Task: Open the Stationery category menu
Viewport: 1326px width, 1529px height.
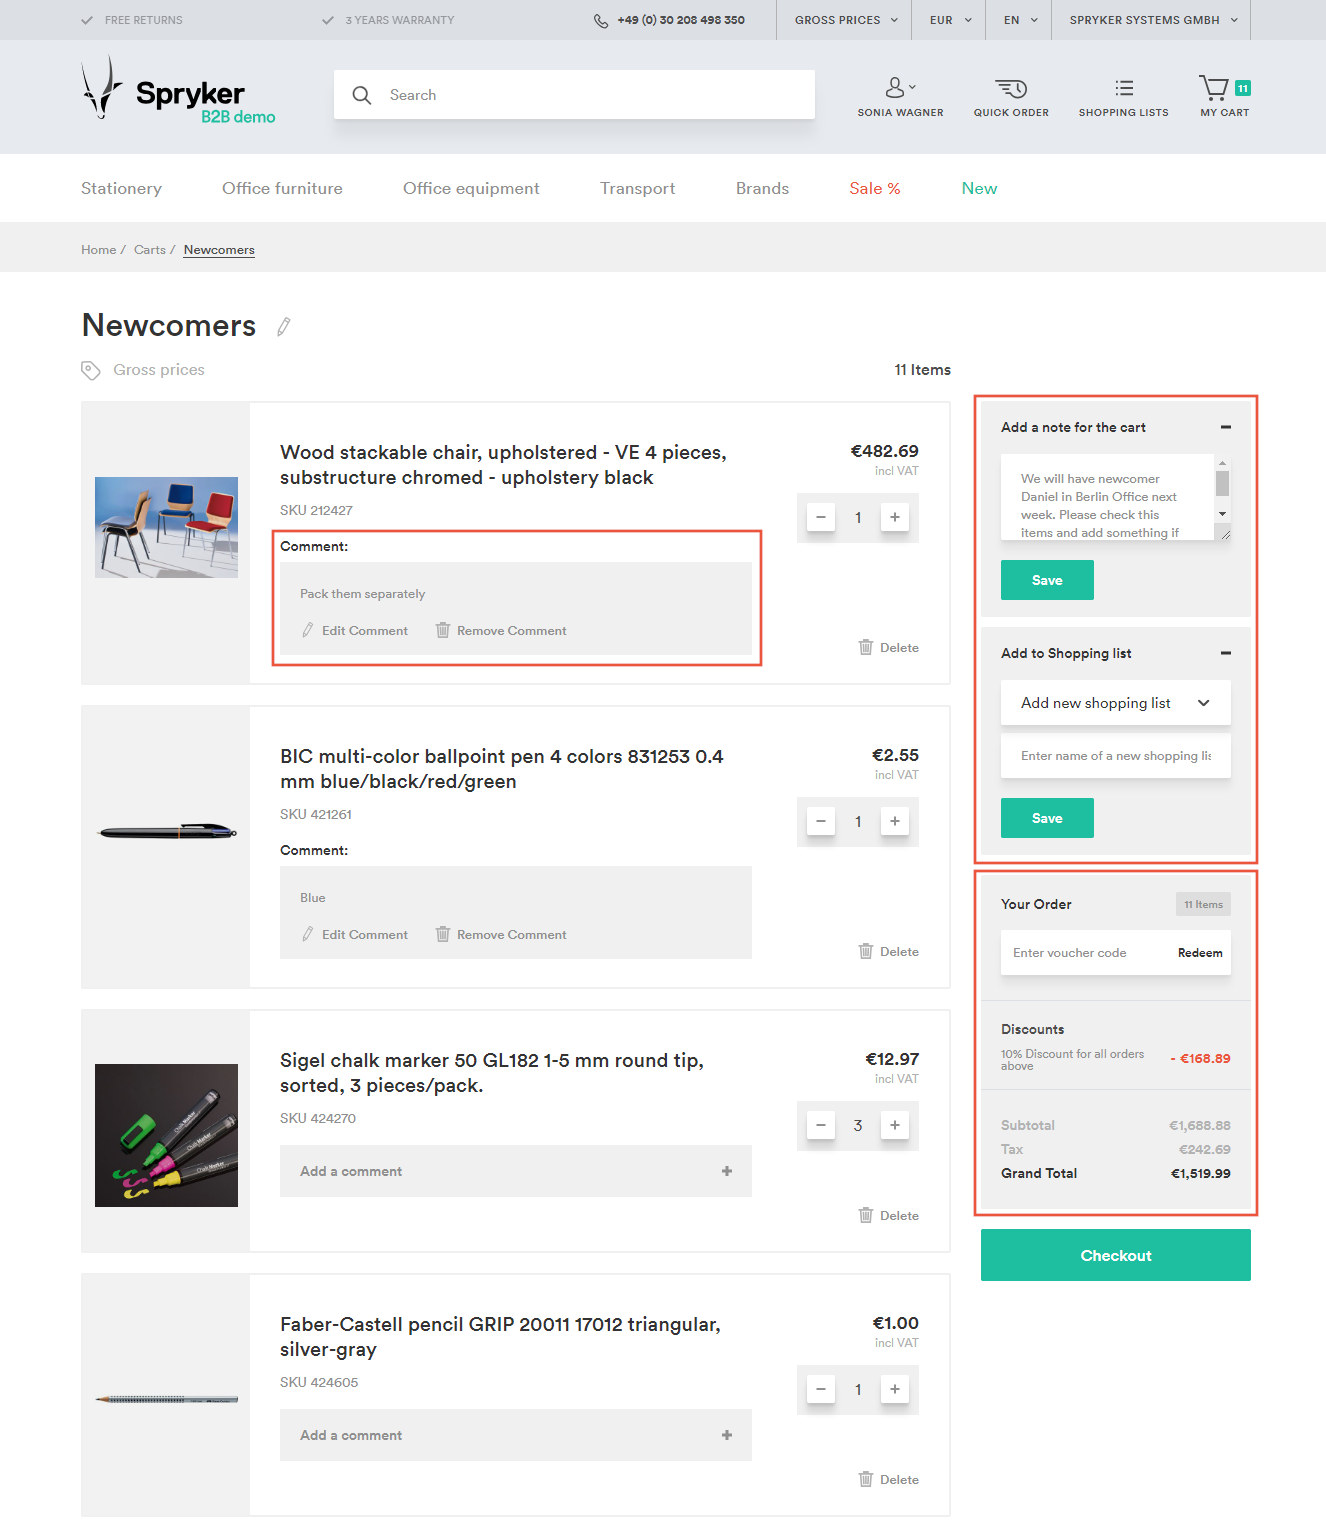Action: (121, 188)
